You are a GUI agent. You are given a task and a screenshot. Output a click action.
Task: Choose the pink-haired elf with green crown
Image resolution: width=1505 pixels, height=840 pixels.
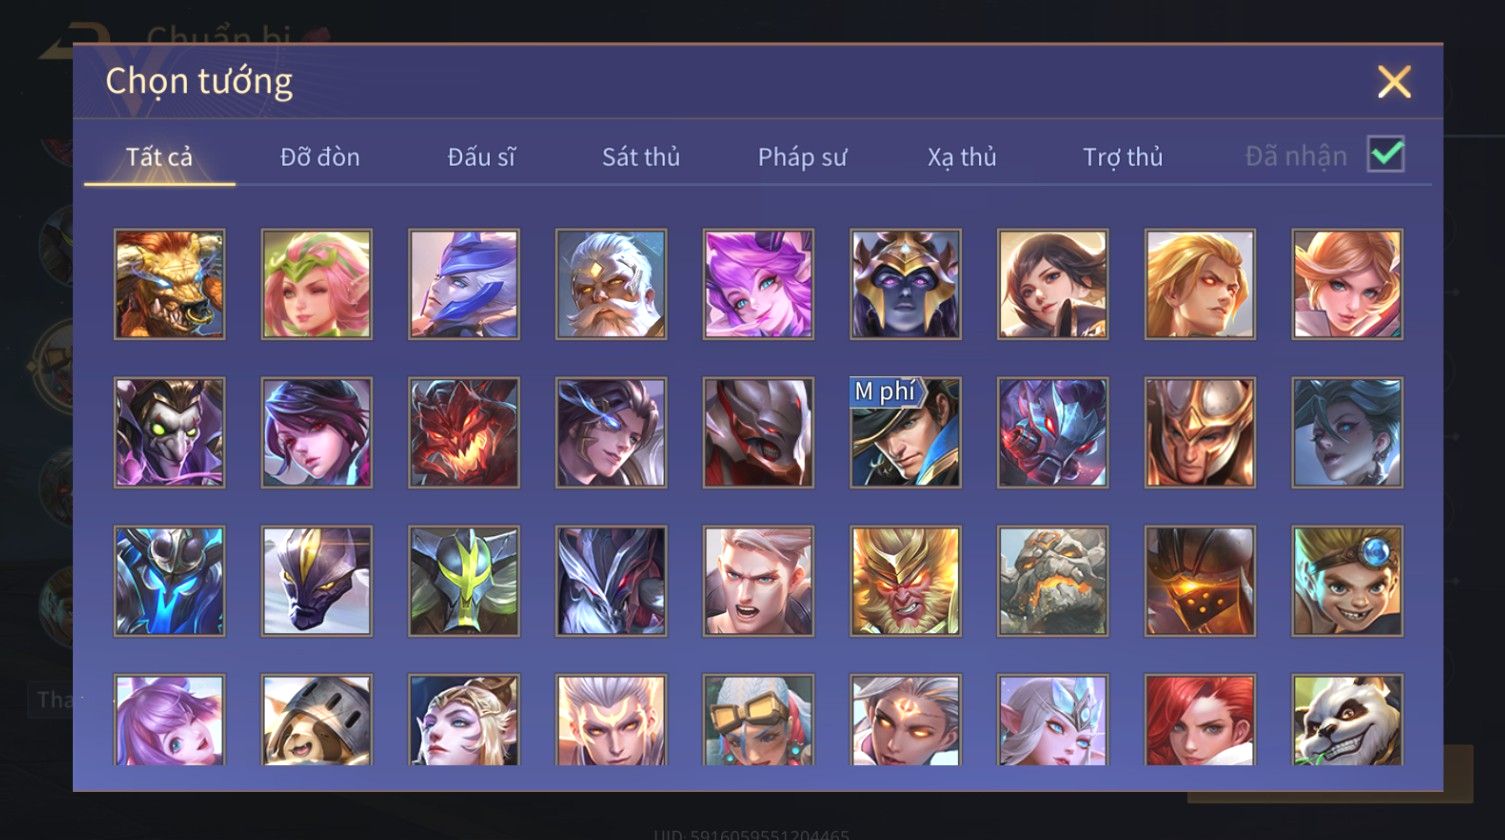click(316, 284)
